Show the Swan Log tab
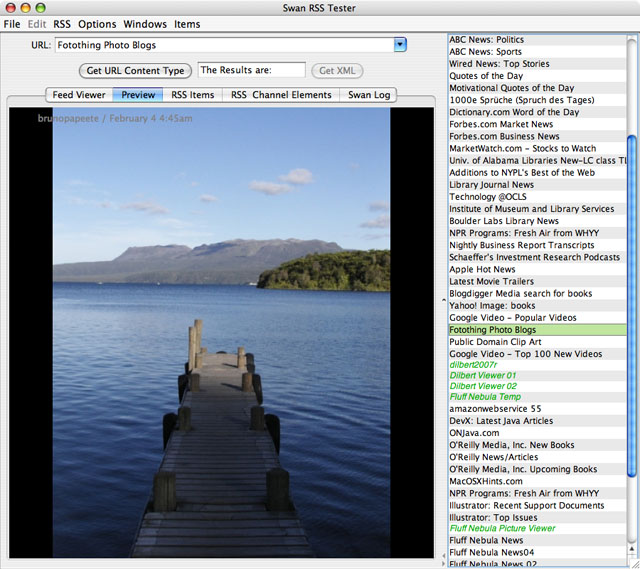 click(x=369, y=95)
